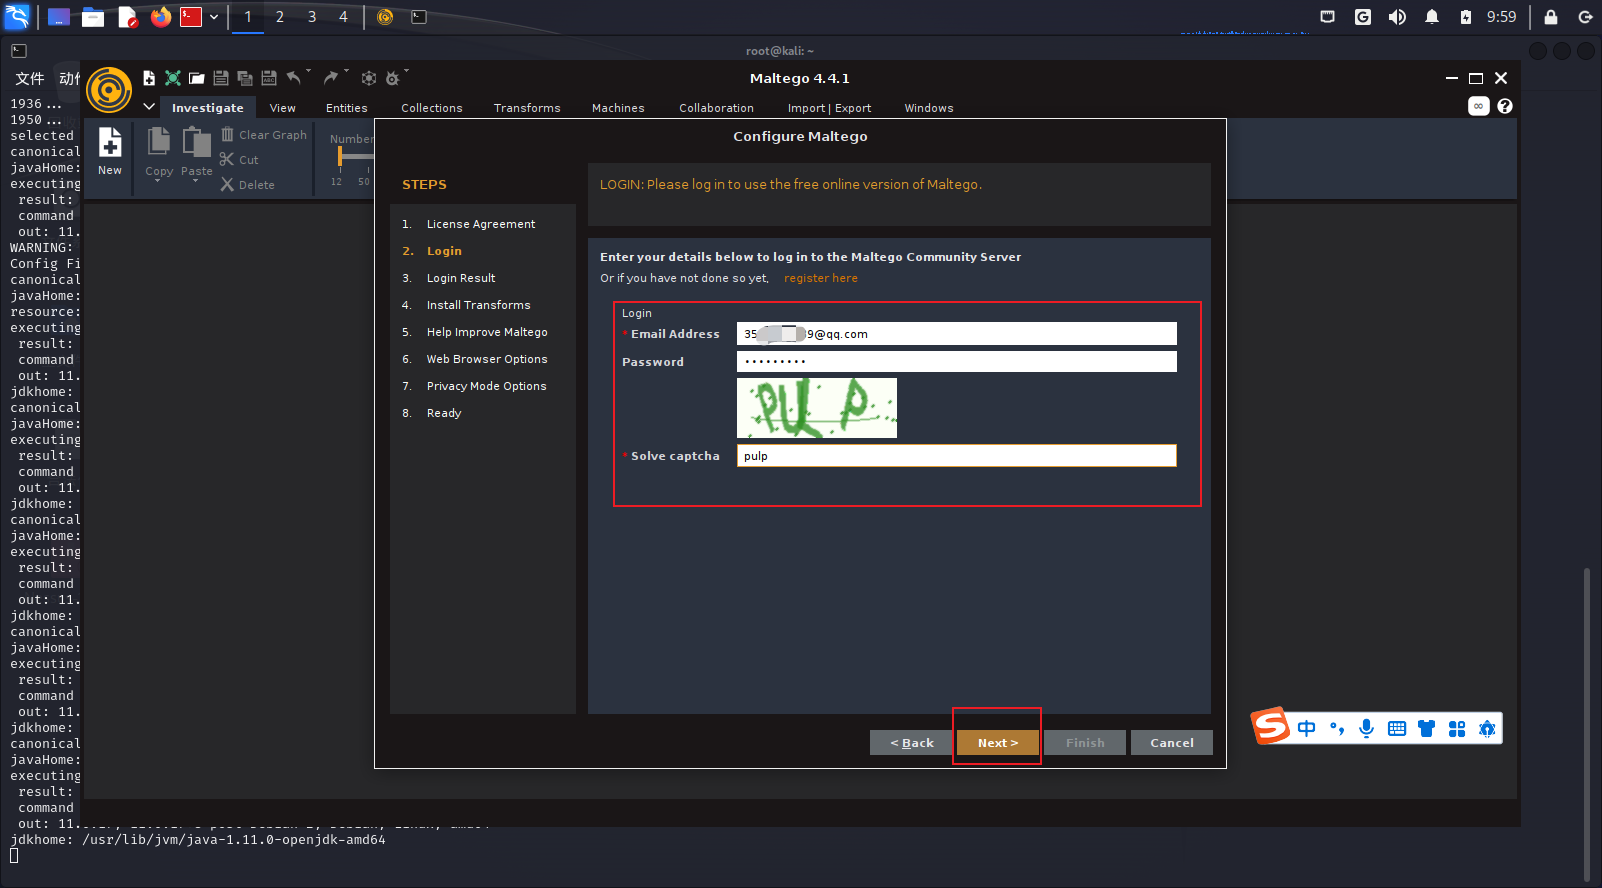Click the Cancel button
Image resolution: width=1602 pixels, height=888 pixels.
pos(1172,743)
